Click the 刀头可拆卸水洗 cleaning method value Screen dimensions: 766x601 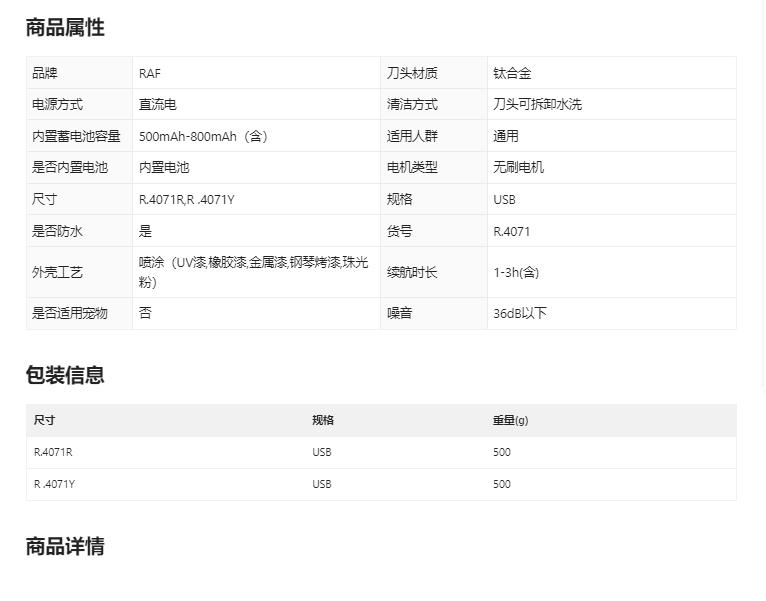(x=537, y=104)
